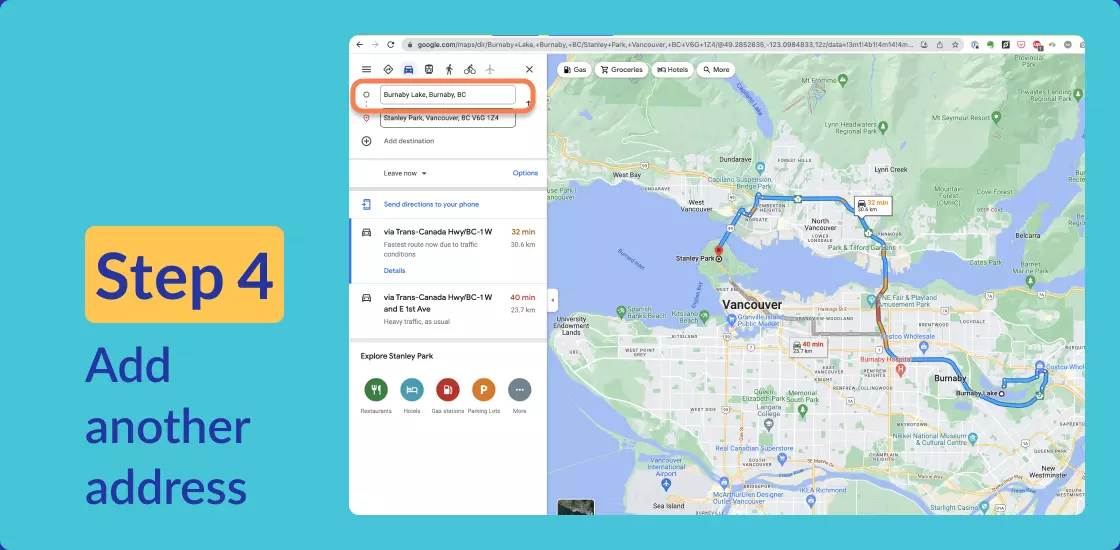Click the Add destination label

pos(409,141)
